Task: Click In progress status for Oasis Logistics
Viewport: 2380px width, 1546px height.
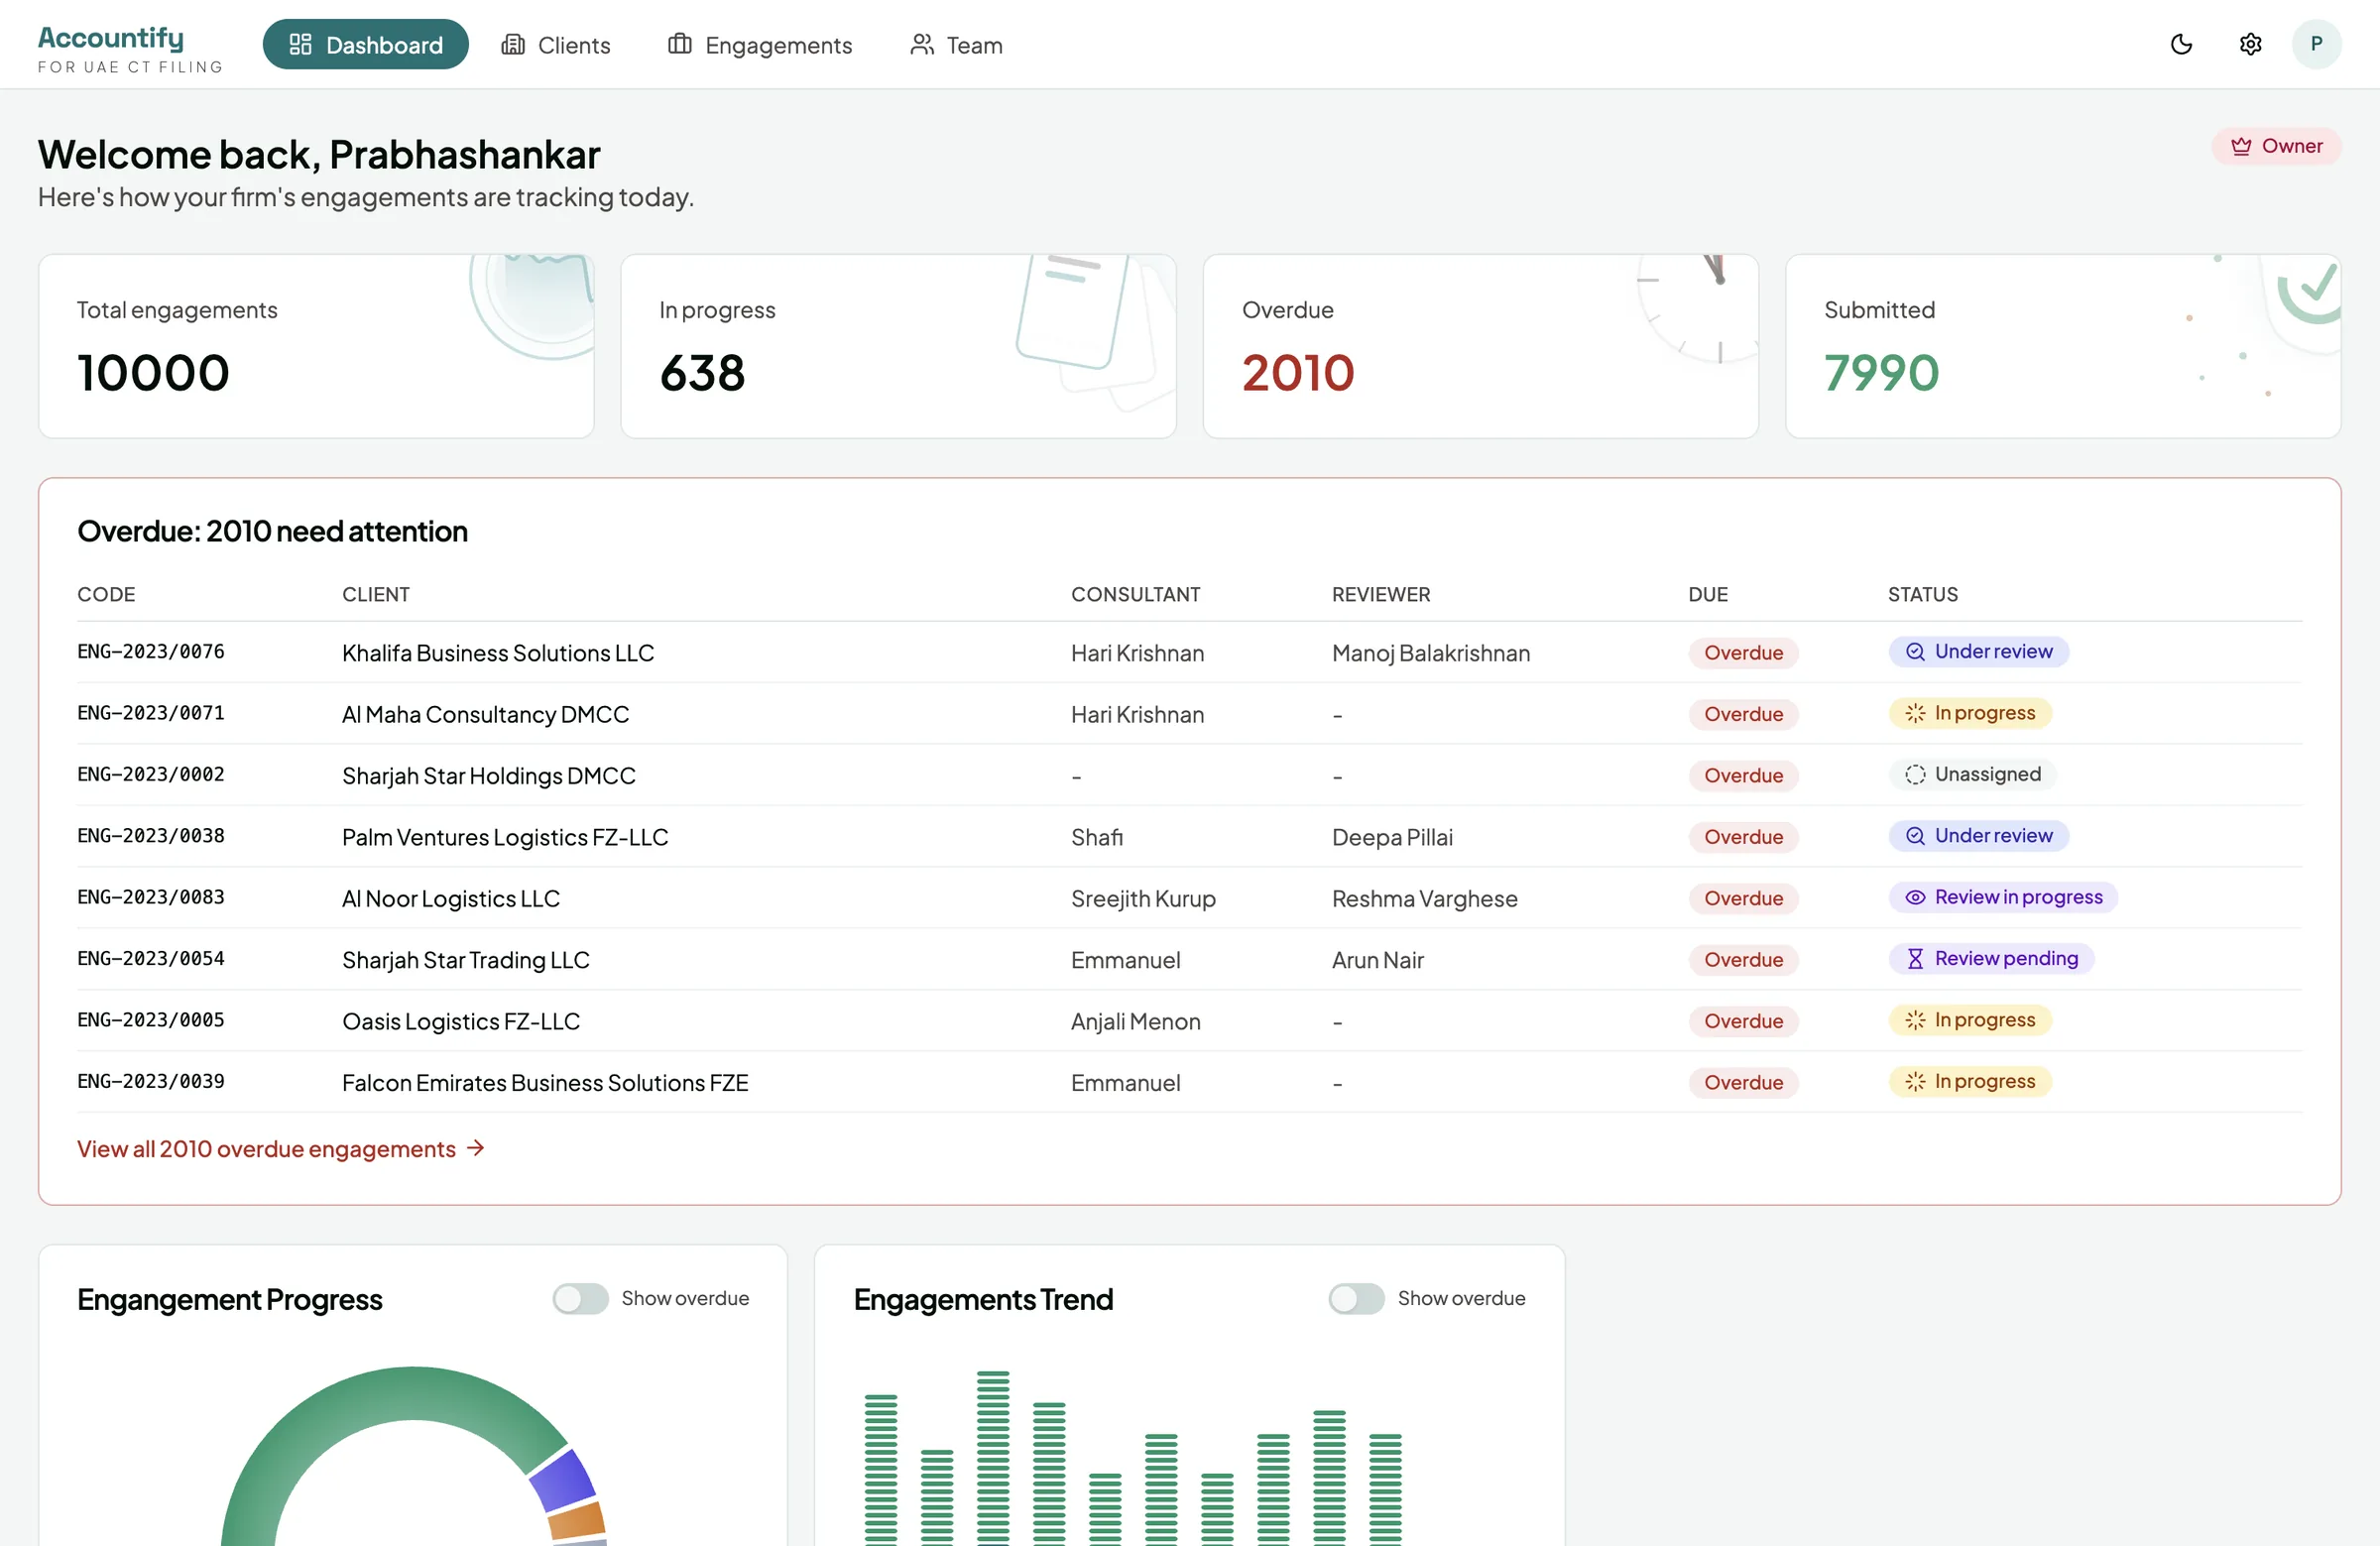Action: 1970,1020
